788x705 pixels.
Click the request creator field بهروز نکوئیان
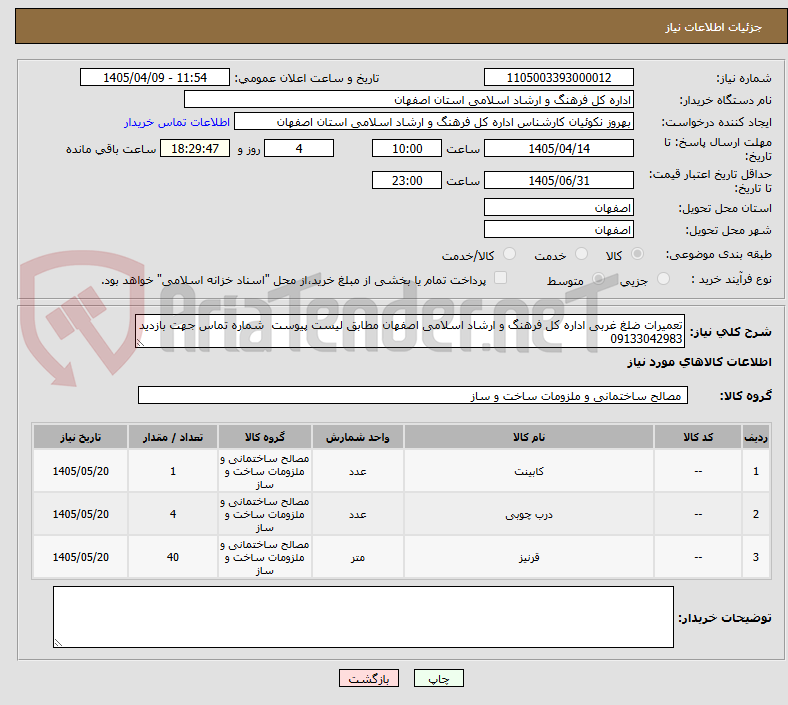coord(434,122)
